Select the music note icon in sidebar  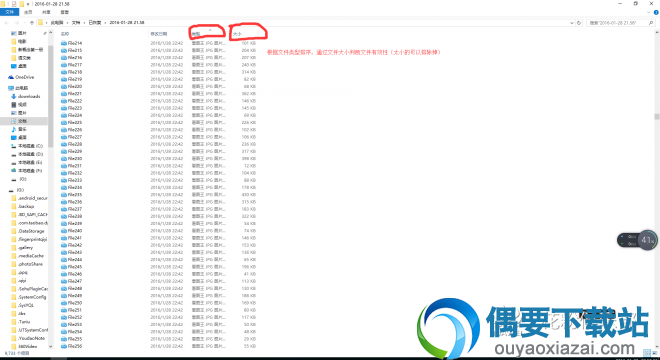click(x=13, y=129)
